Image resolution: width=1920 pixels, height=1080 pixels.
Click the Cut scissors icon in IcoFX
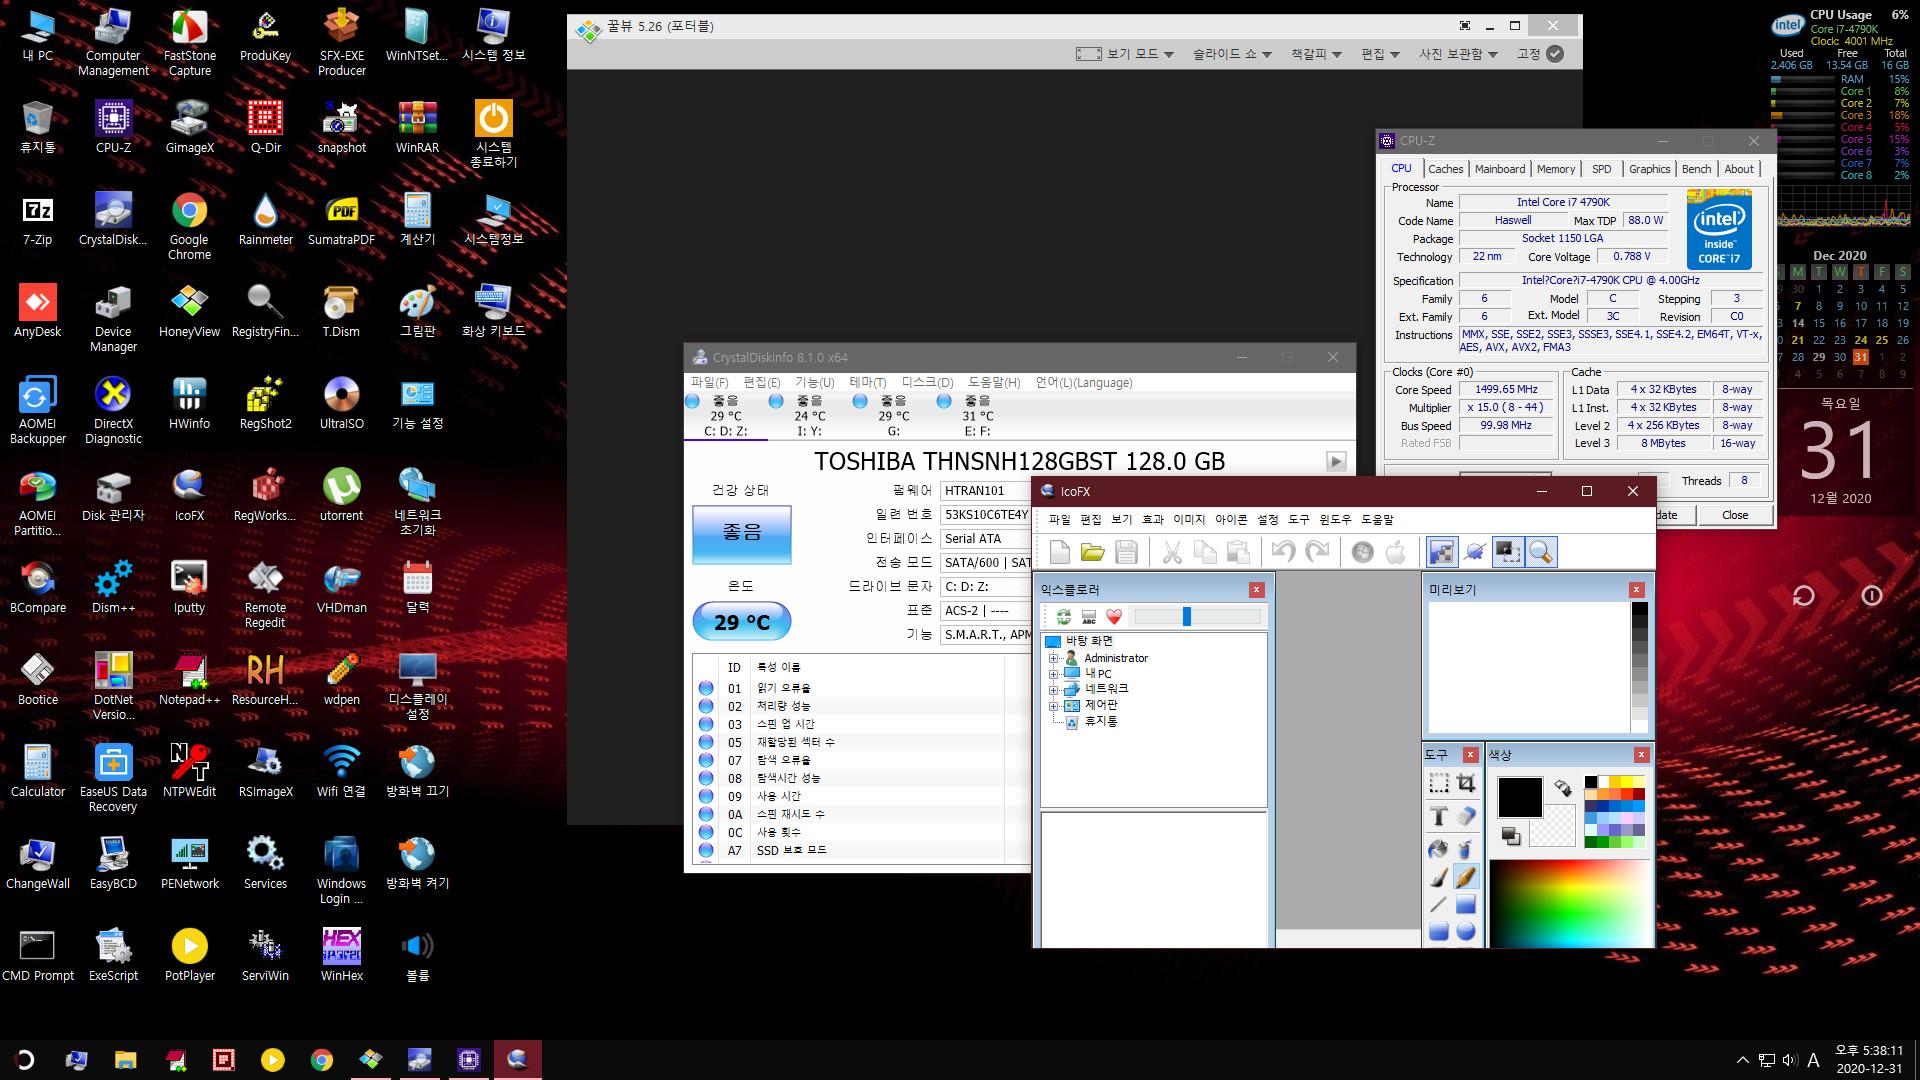[1172, 552]
